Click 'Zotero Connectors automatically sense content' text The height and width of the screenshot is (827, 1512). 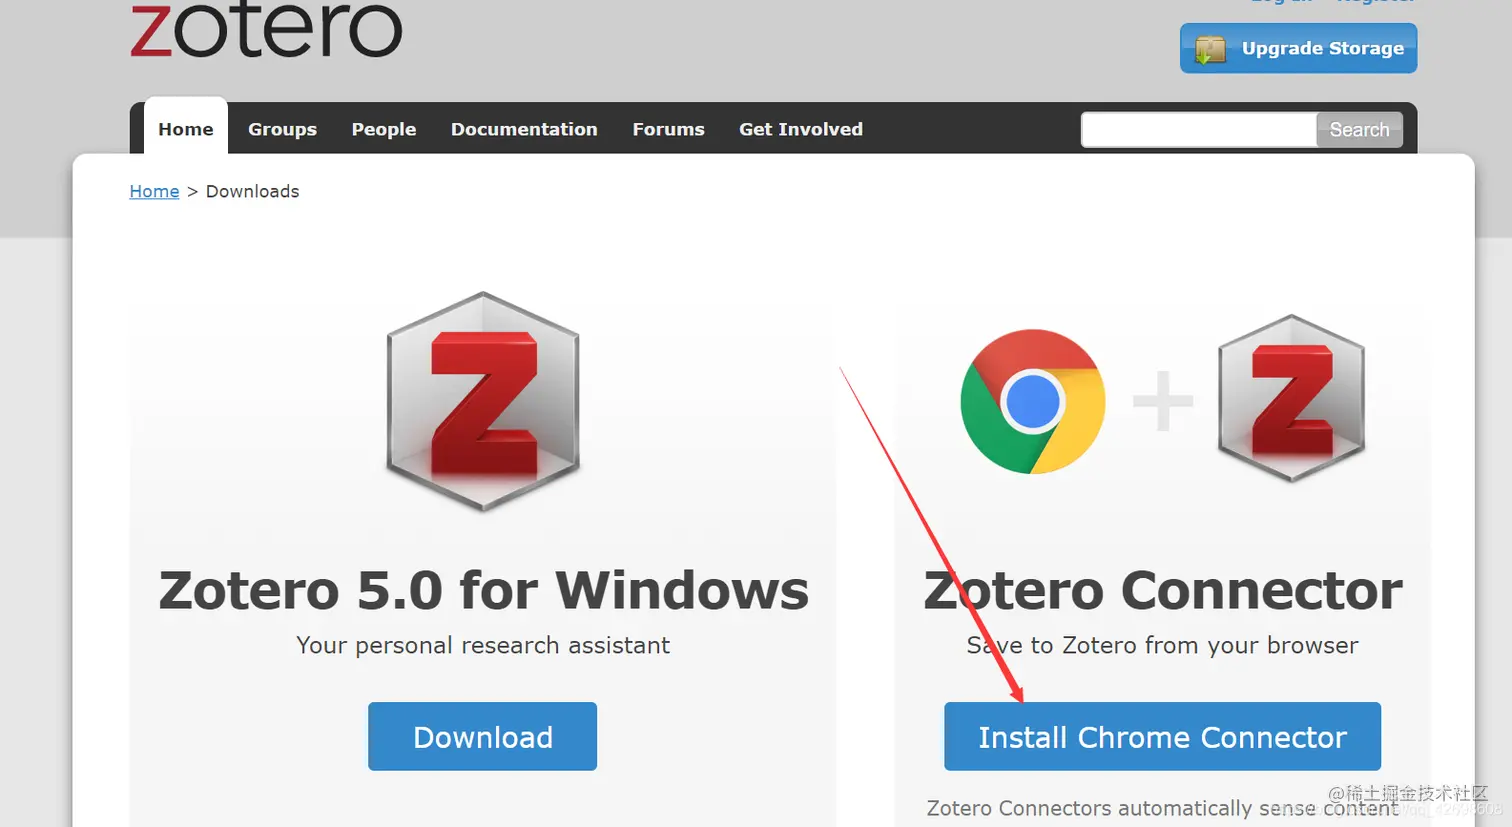pos(1162,808)
